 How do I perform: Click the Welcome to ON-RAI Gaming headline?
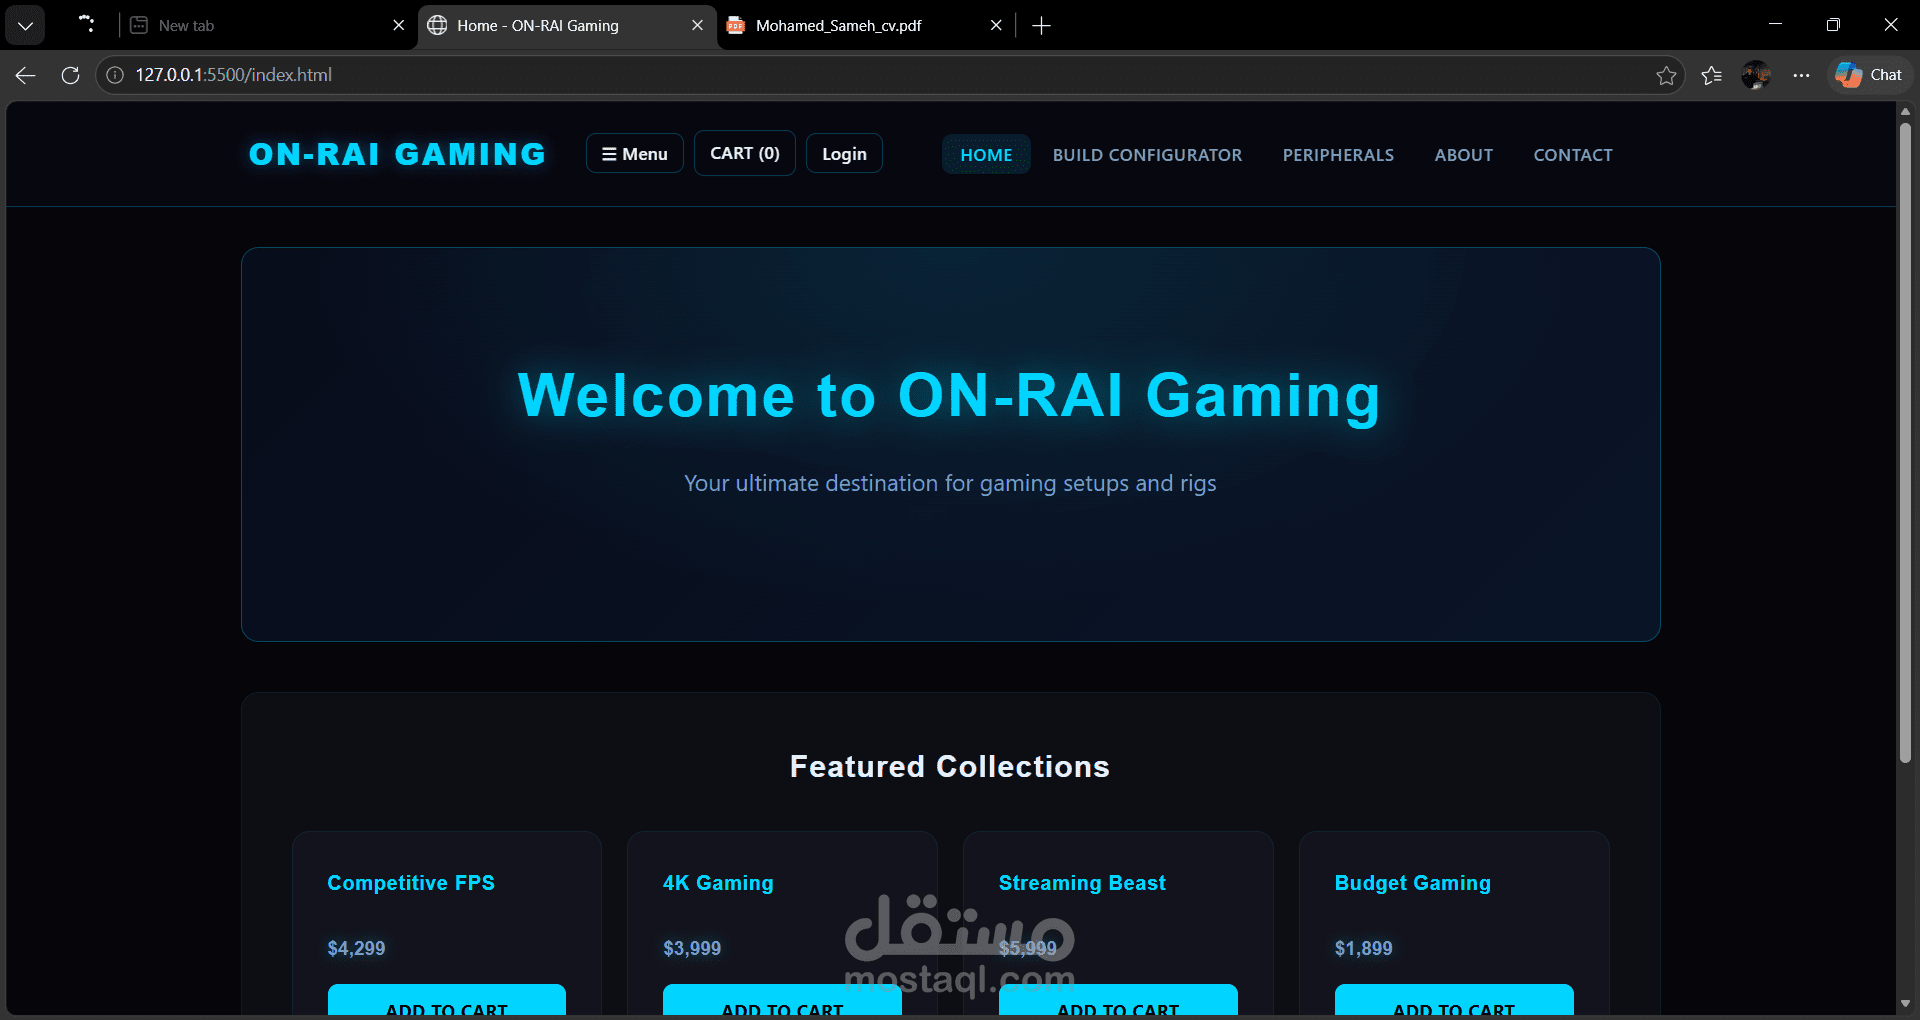950,396
